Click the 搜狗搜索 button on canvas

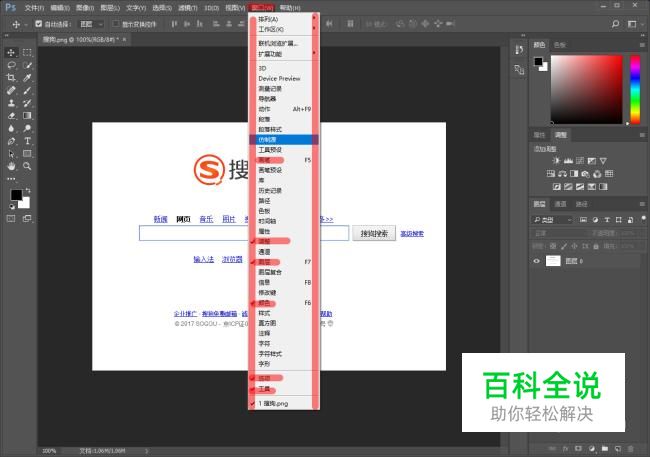click(374, 233)
